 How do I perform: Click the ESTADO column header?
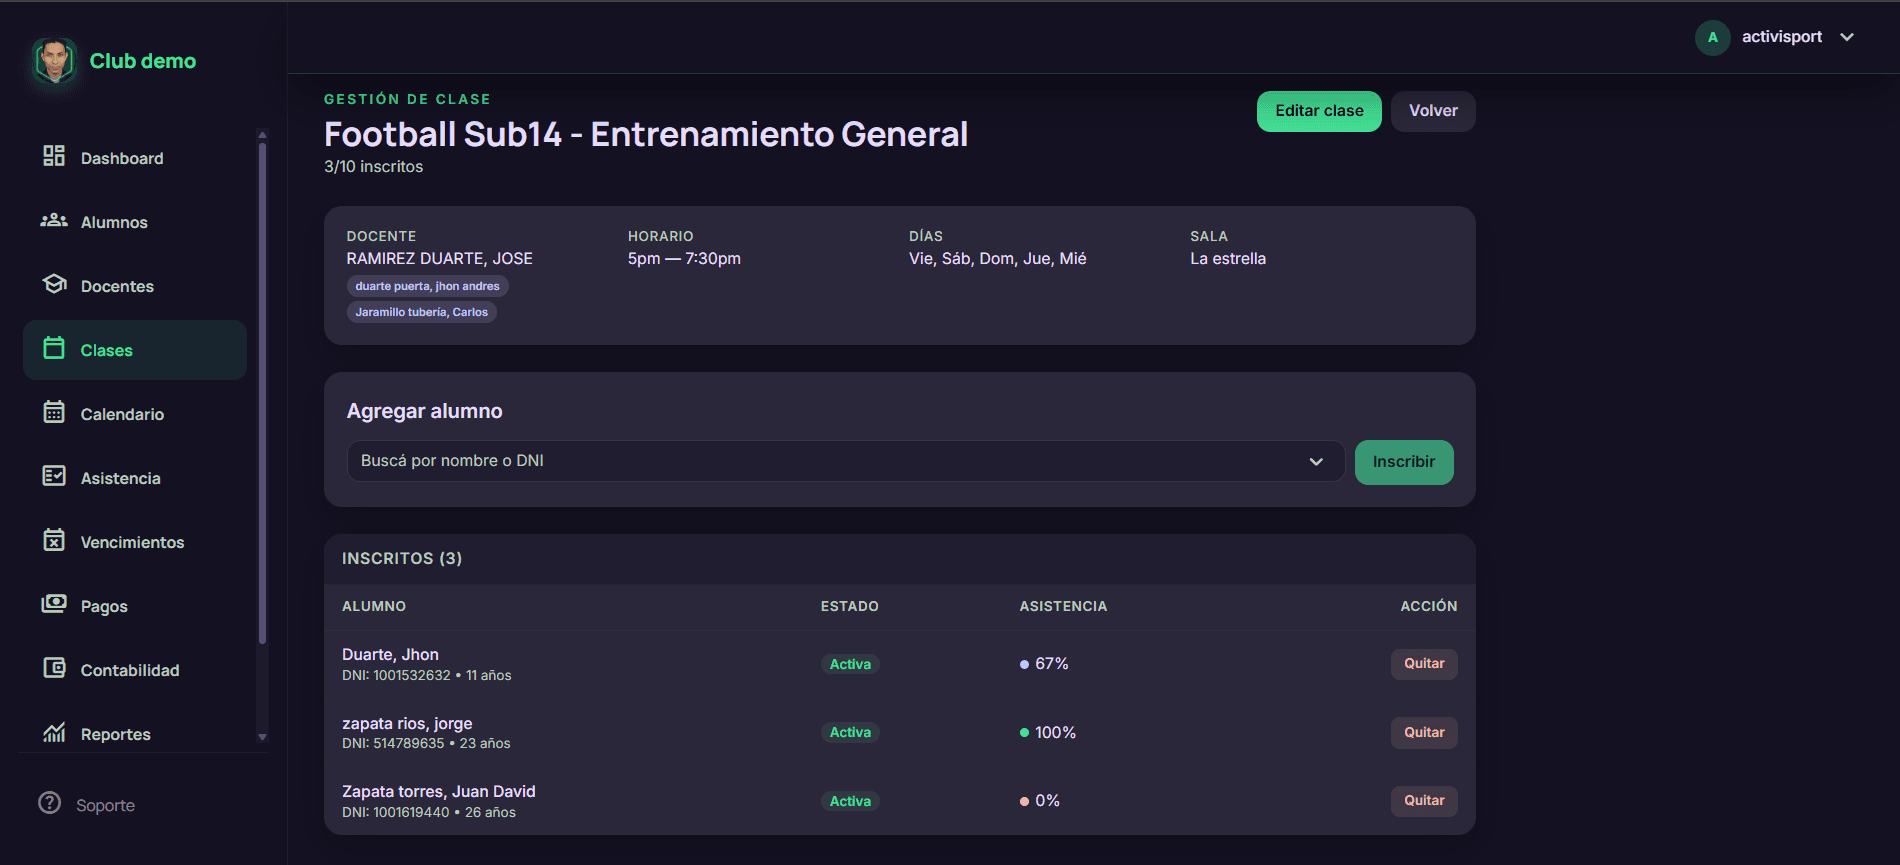point(850,606)
